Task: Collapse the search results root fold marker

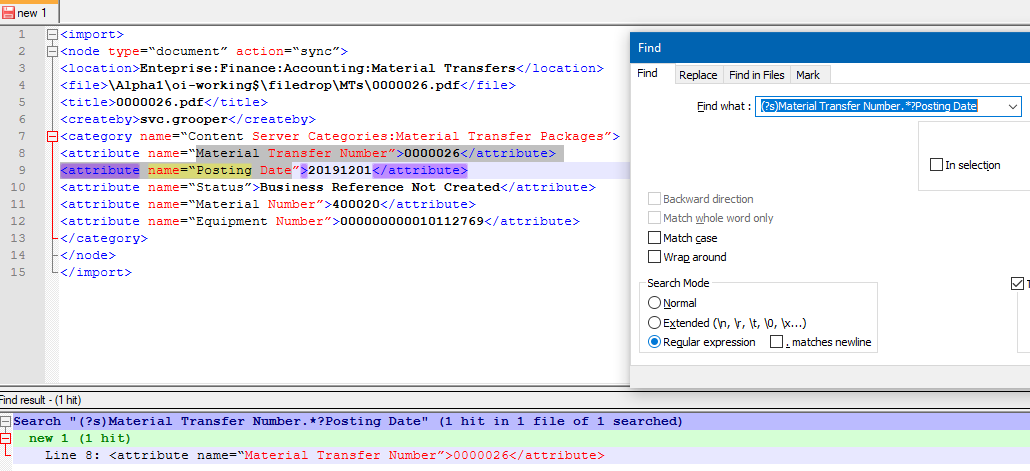Action: point(6,421)
